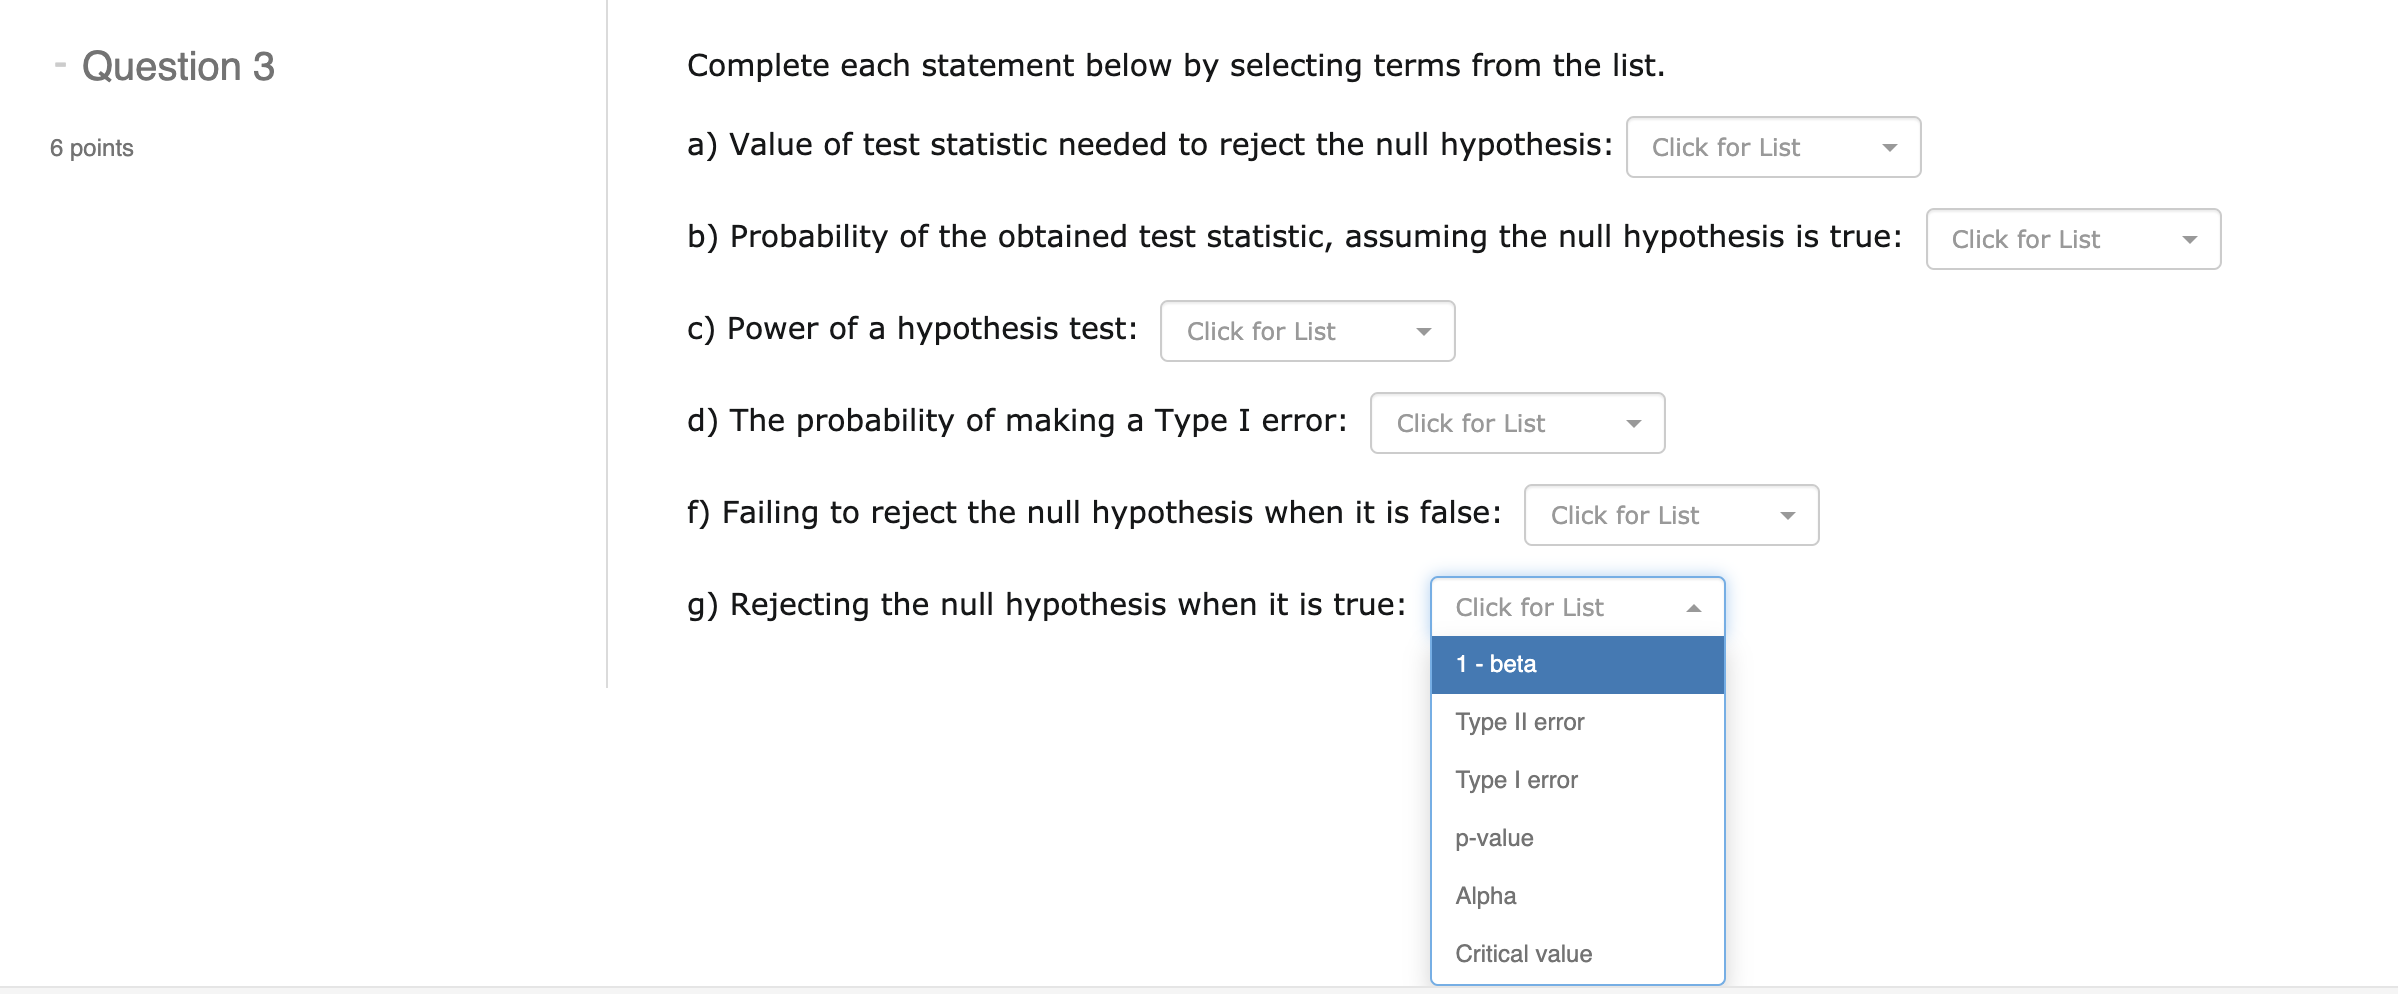This screenshot has height=994, width=2398.
Task: Click the arrow beside Power of a hypothesis test
Action: pyautogui.click(x=1423, y=332)
